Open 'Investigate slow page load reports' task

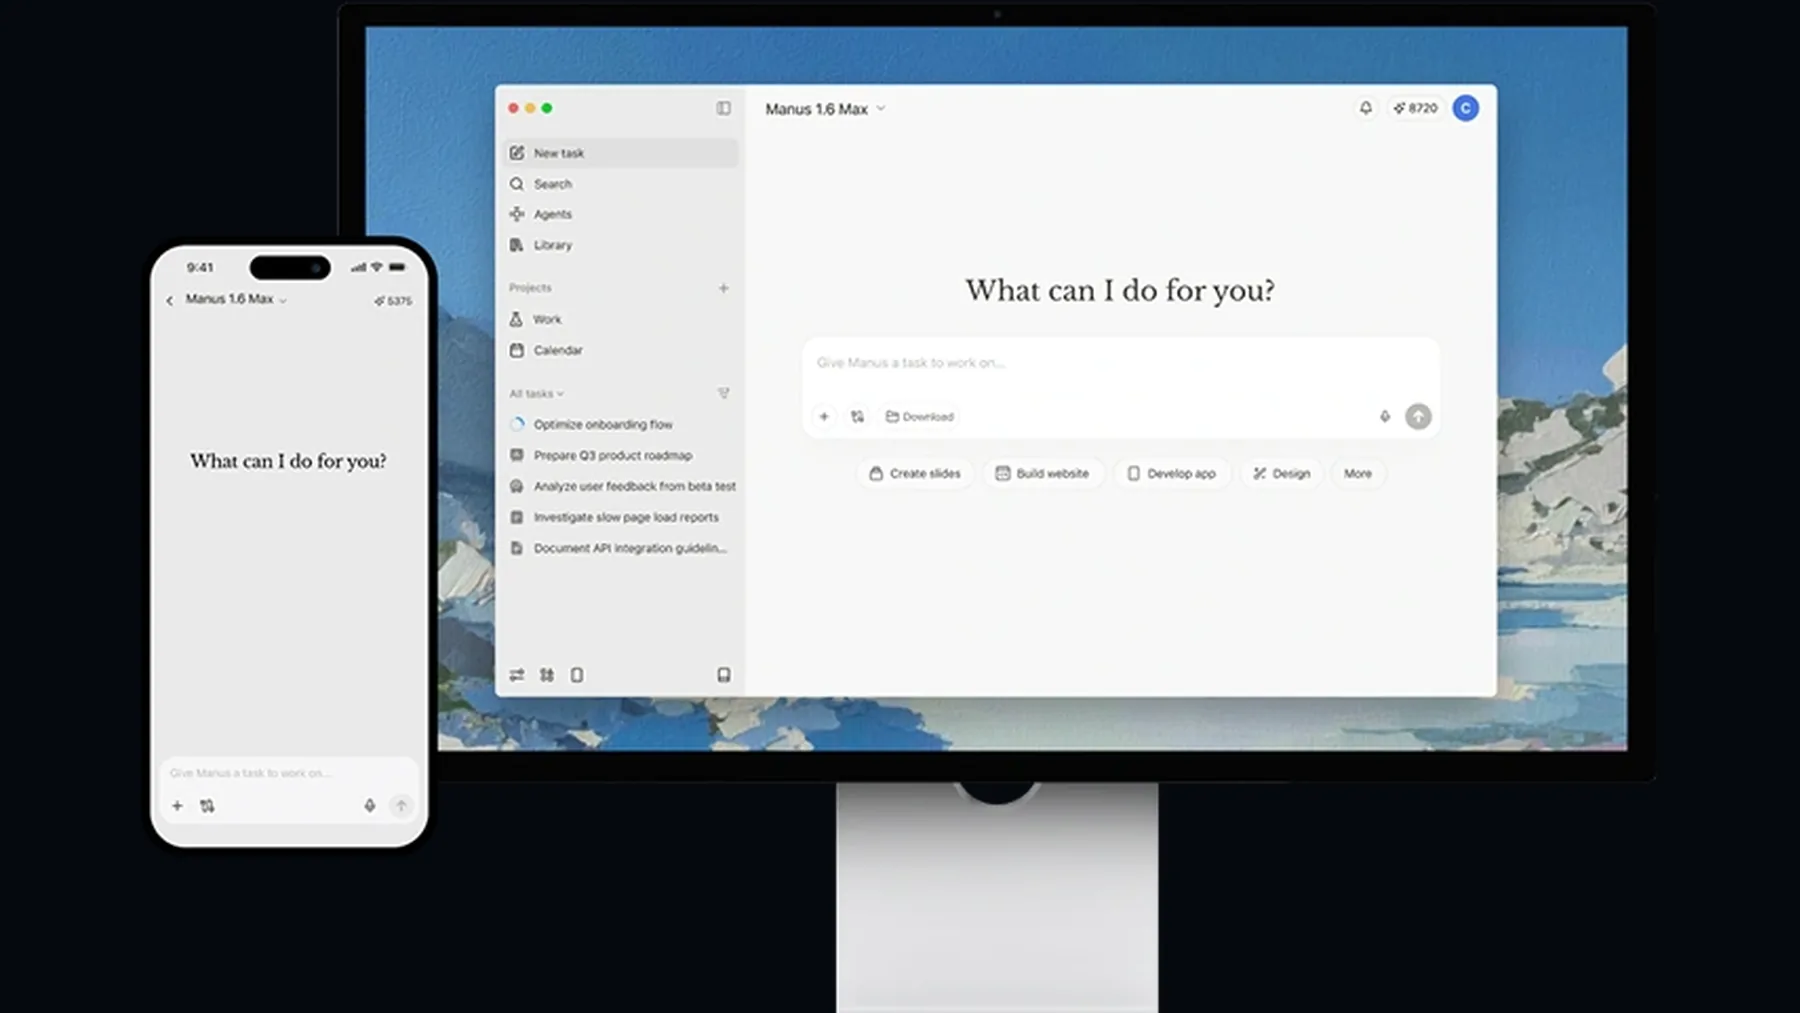(x=621, y=517)
